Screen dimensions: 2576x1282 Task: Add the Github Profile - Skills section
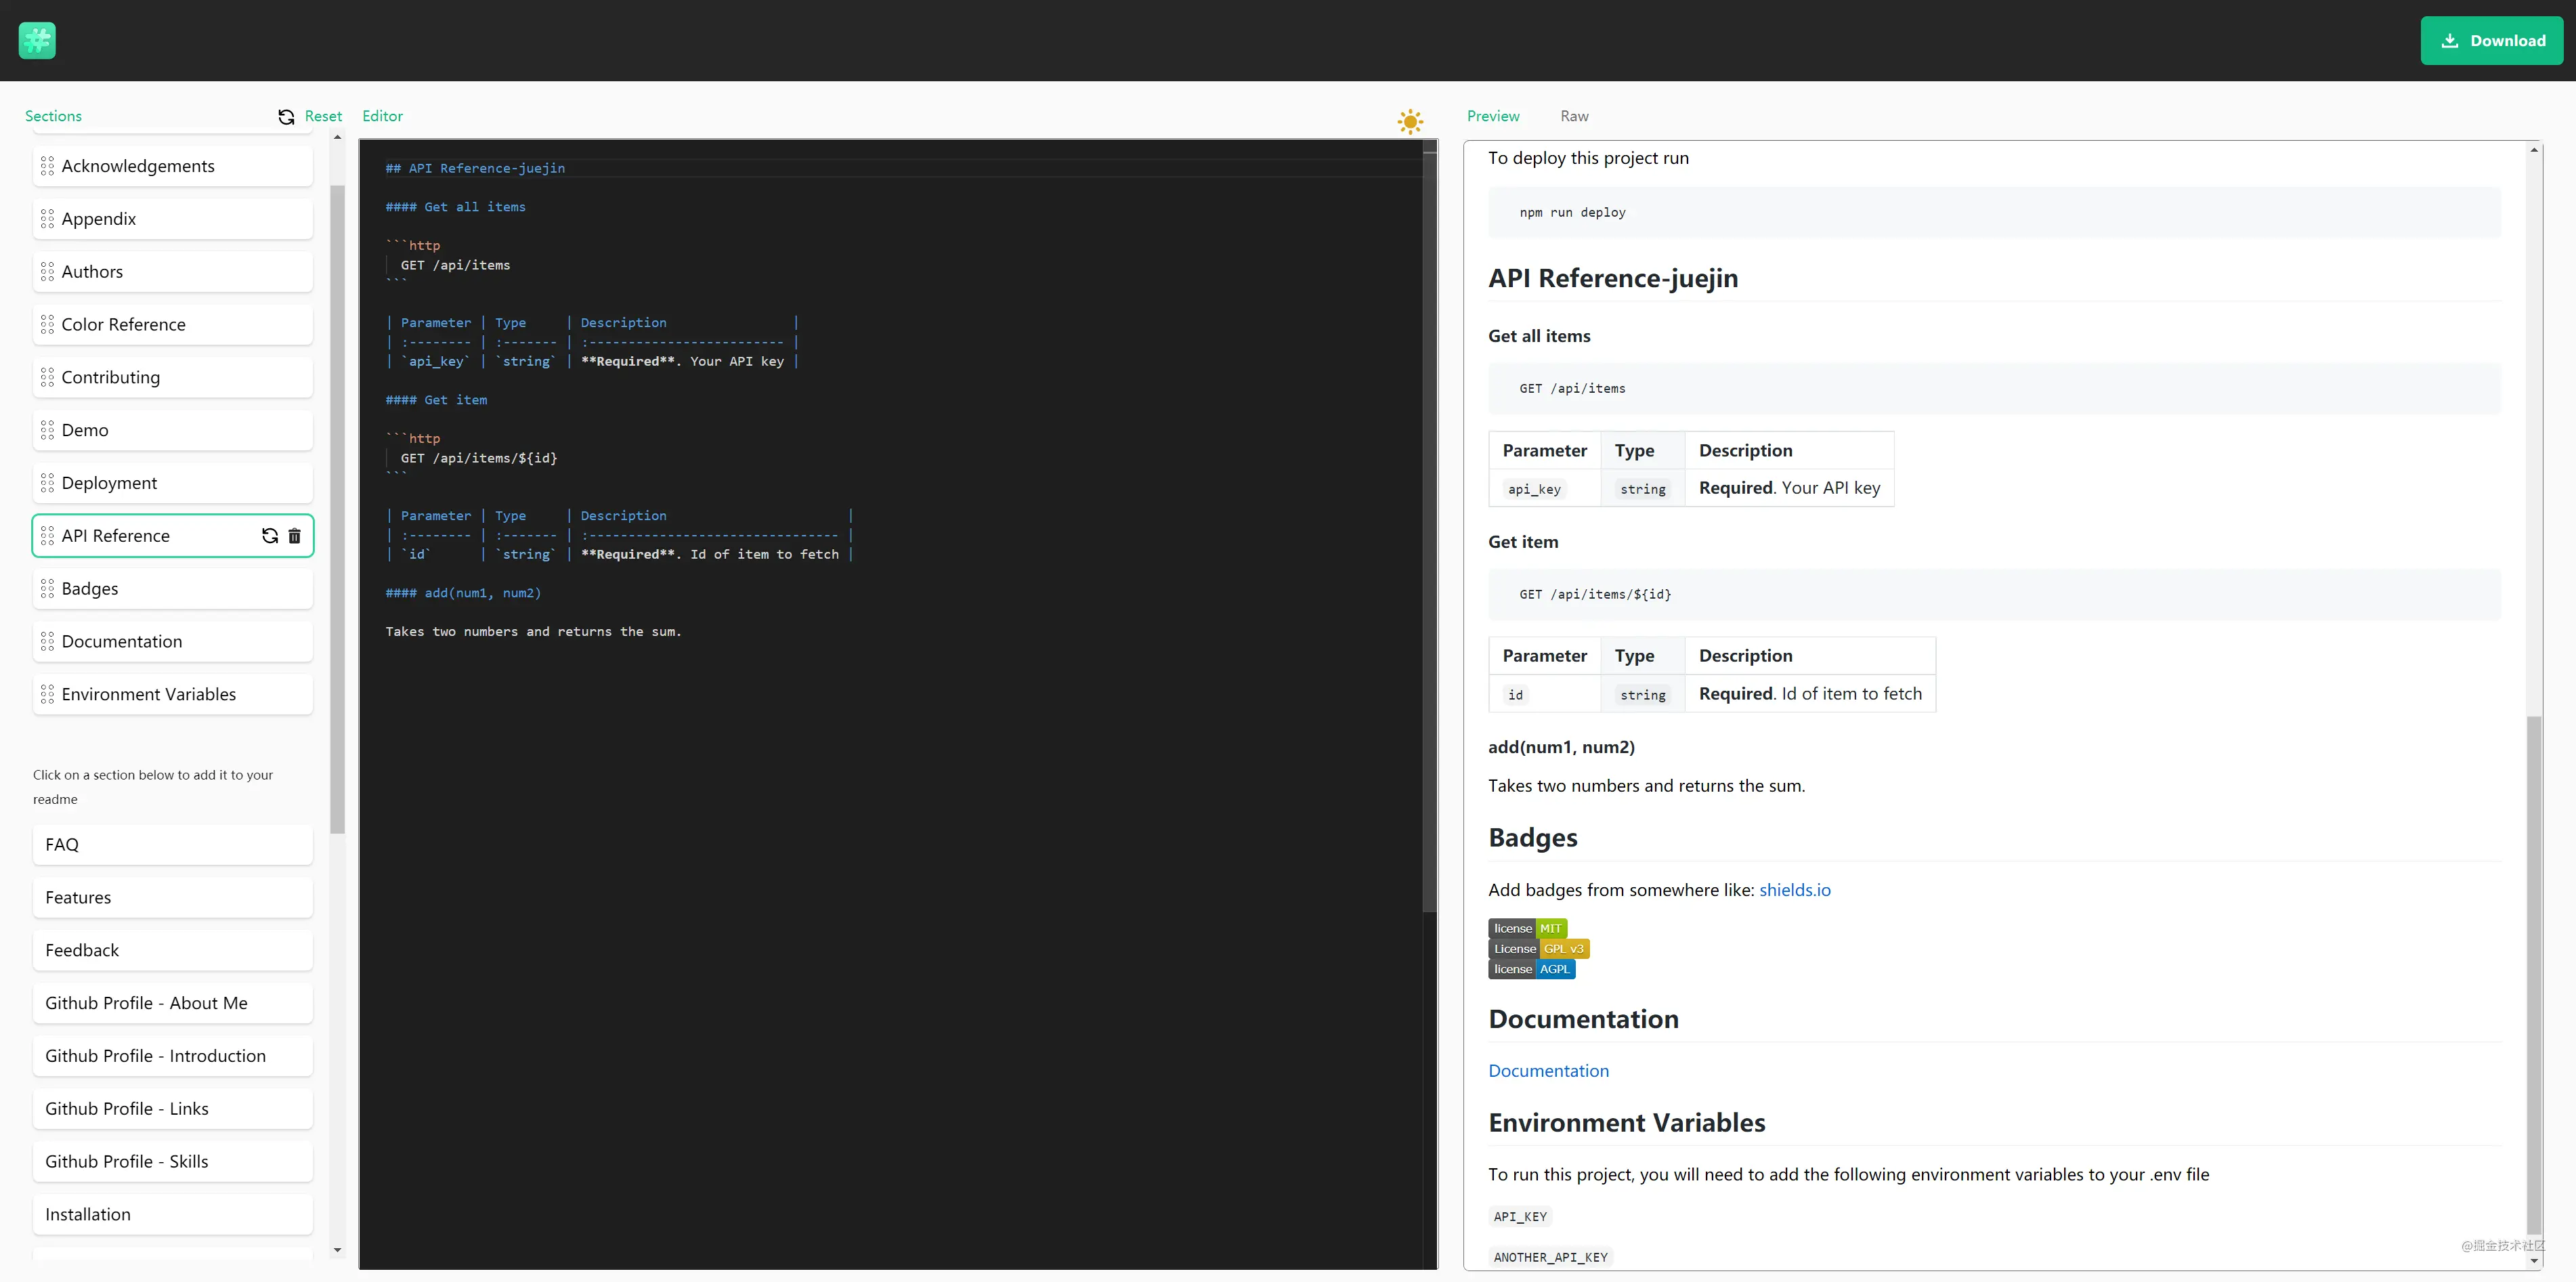click(172, 1162)
